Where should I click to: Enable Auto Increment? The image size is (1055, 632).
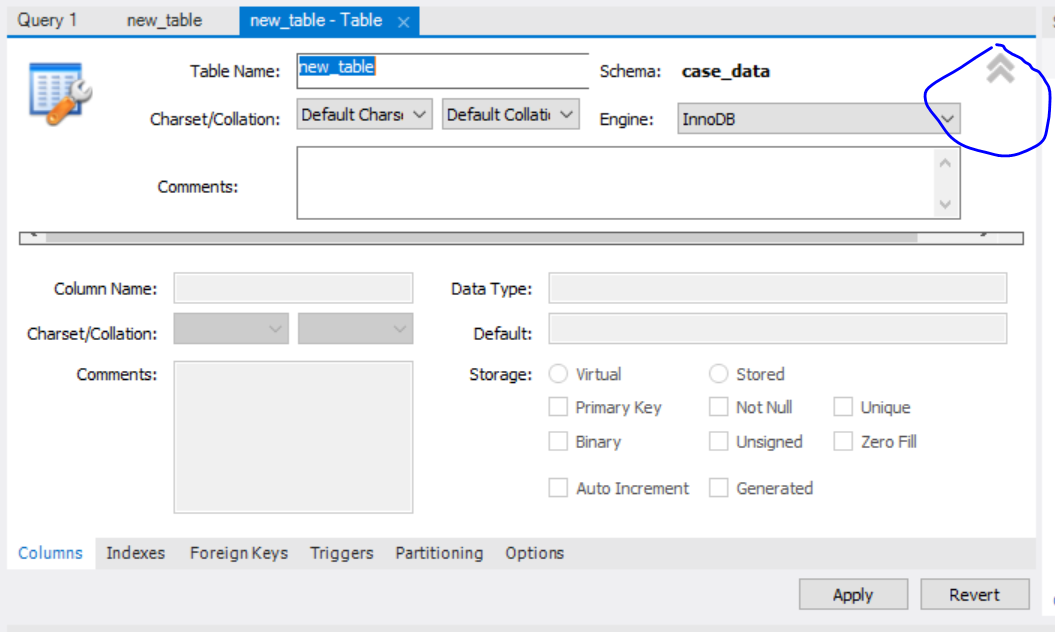(x=558, y=488)
